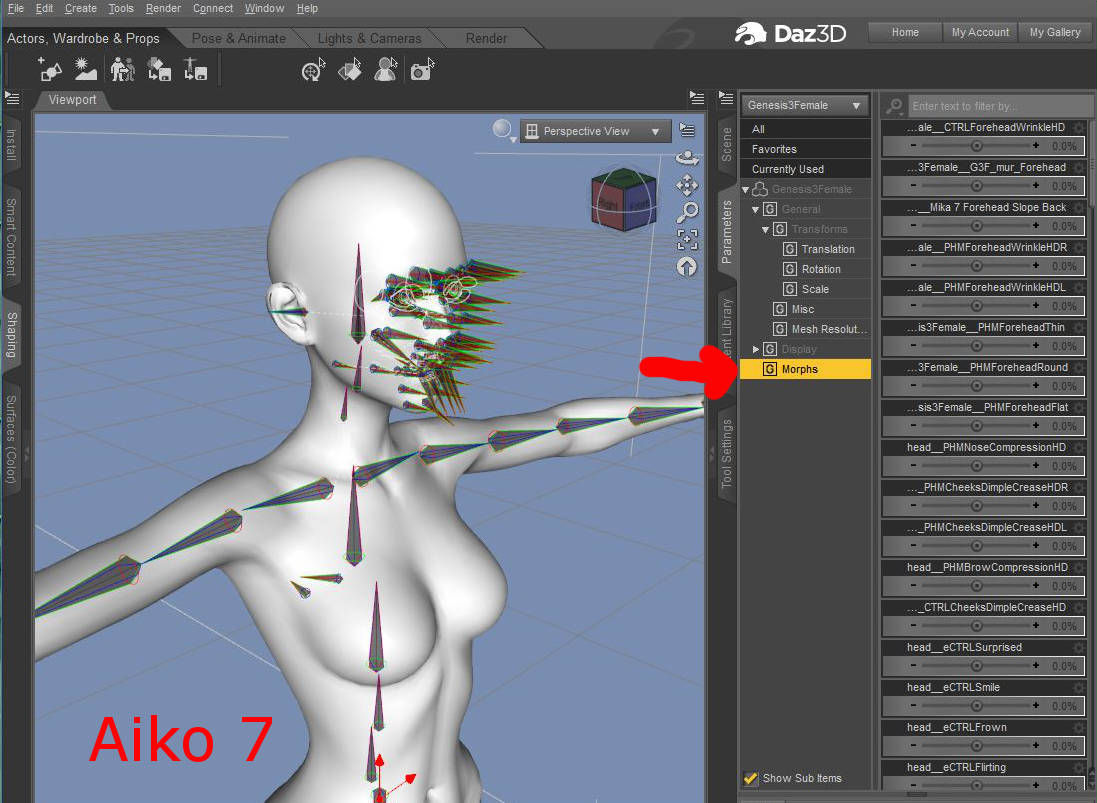Select the Surface Selection tool icon
This screenshot has width=1097, height=803.
pos(350,69)
